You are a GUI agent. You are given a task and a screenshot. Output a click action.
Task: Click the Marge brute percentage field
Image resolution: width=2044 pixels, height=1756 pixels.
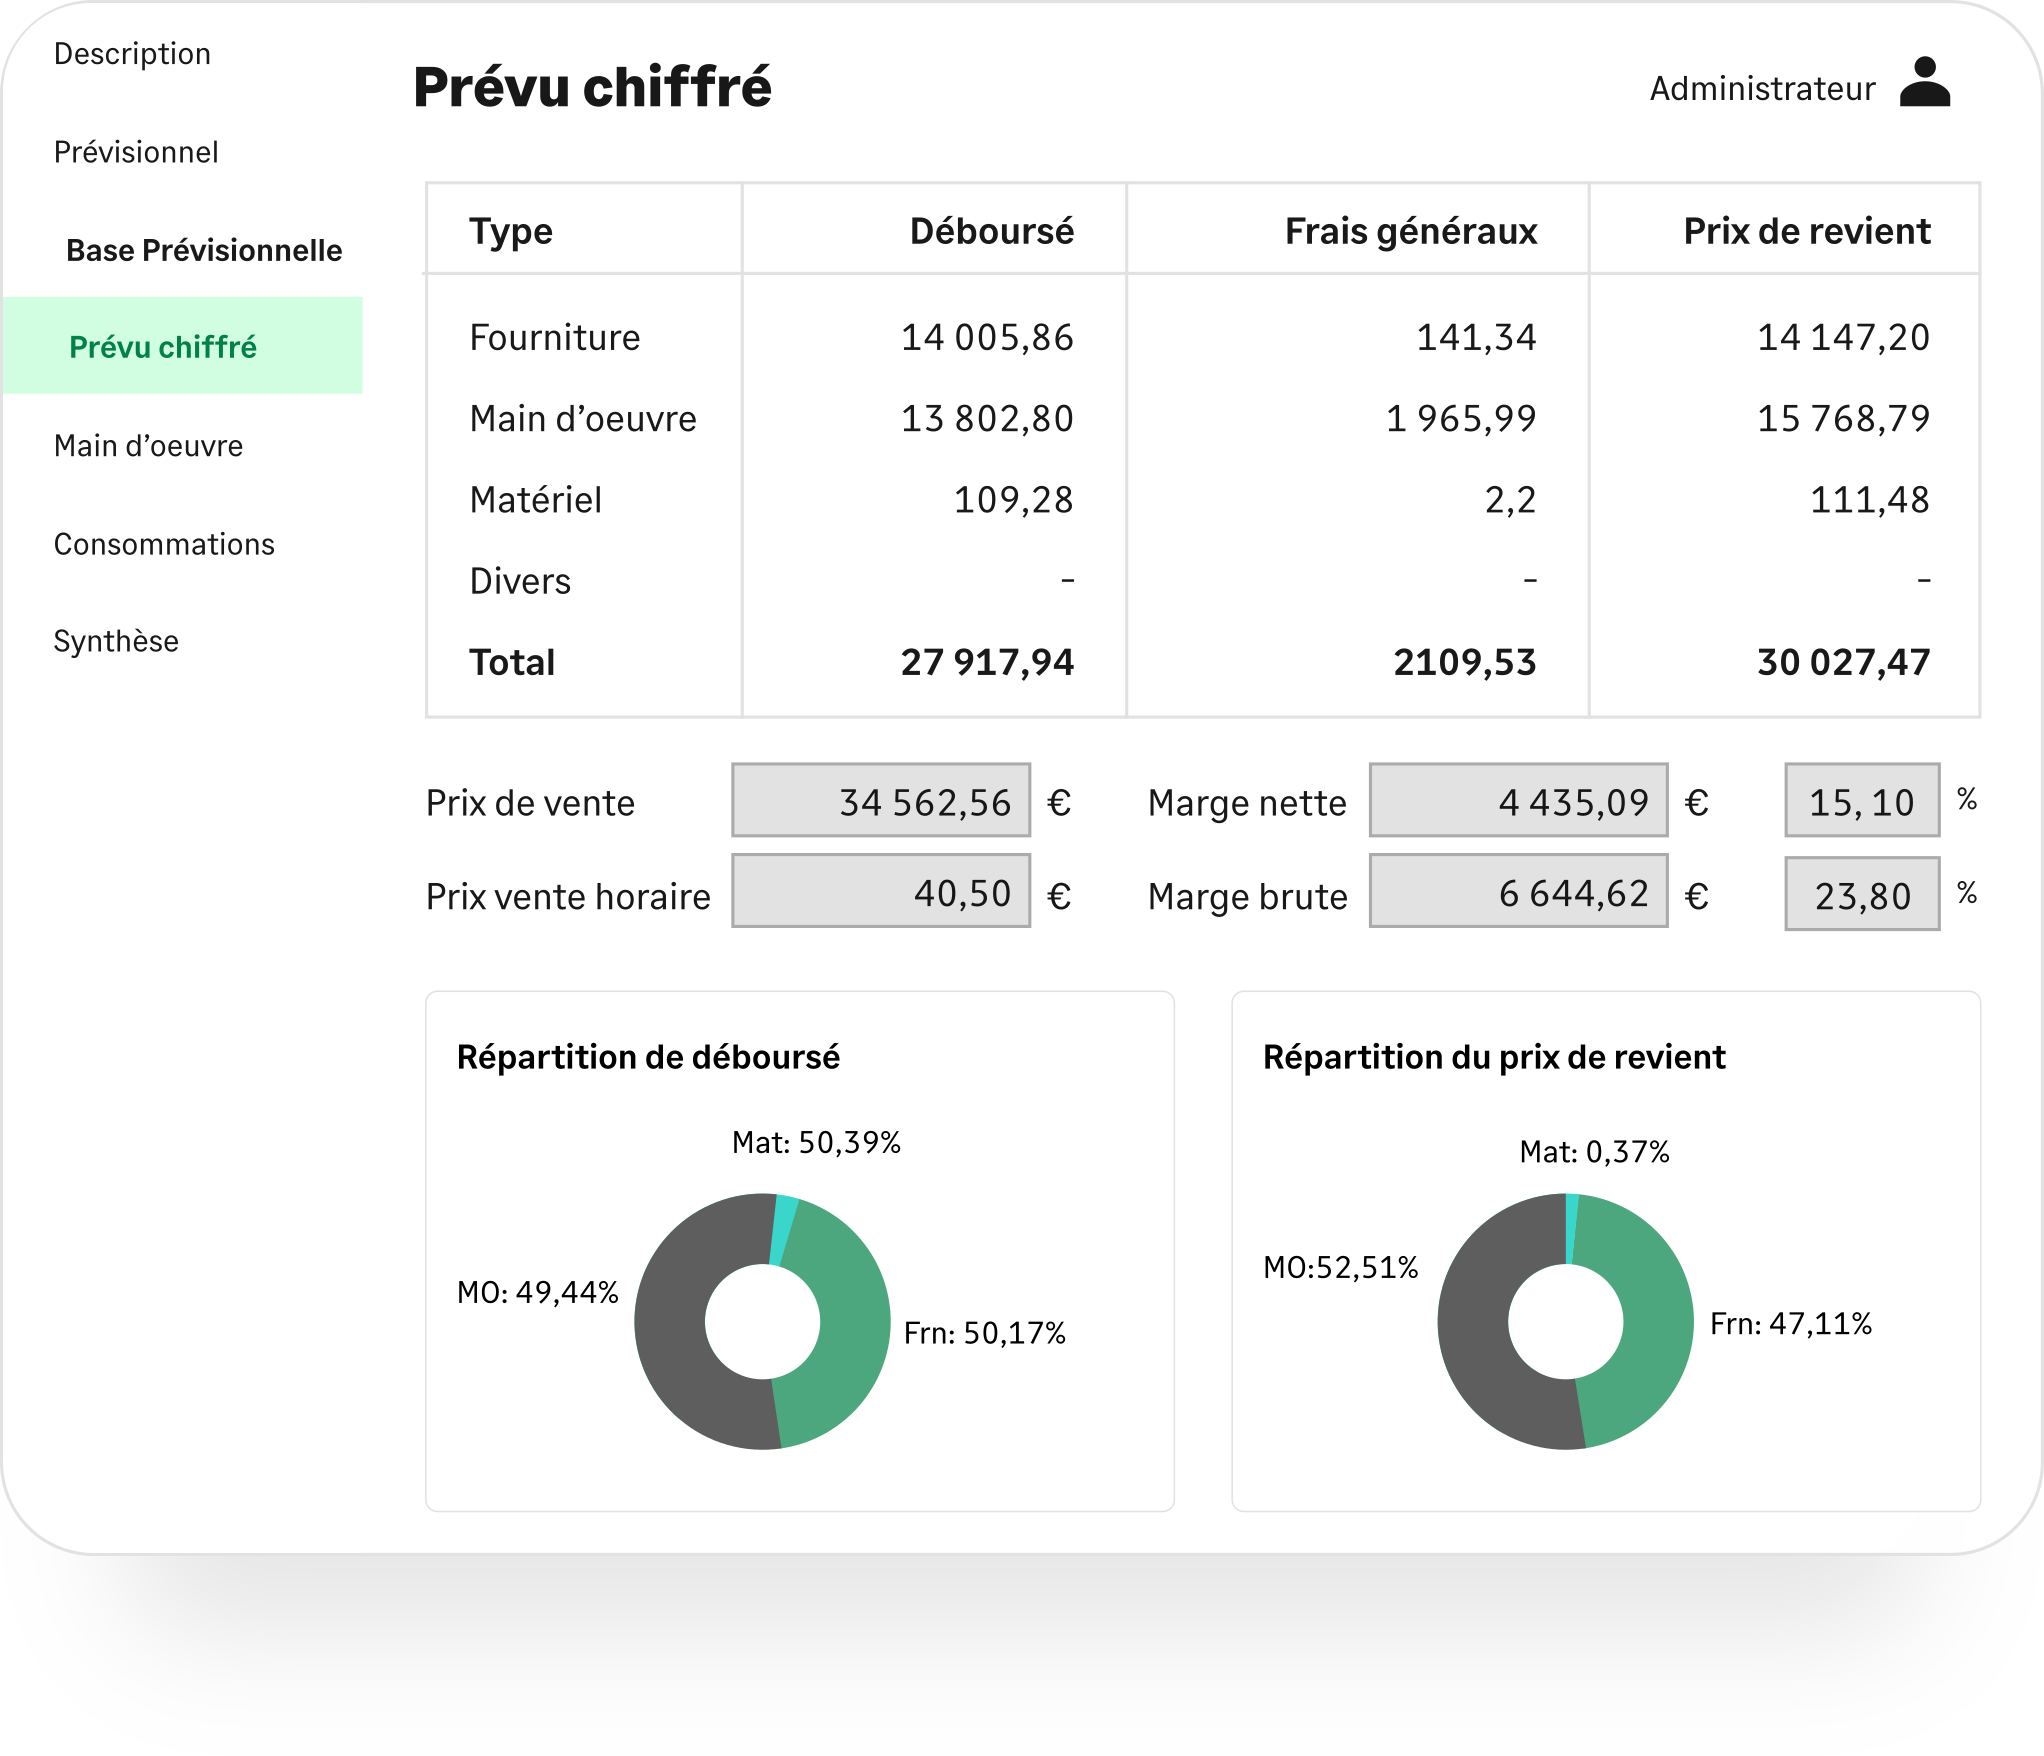pyautogui.click(x=1861, y=895)
